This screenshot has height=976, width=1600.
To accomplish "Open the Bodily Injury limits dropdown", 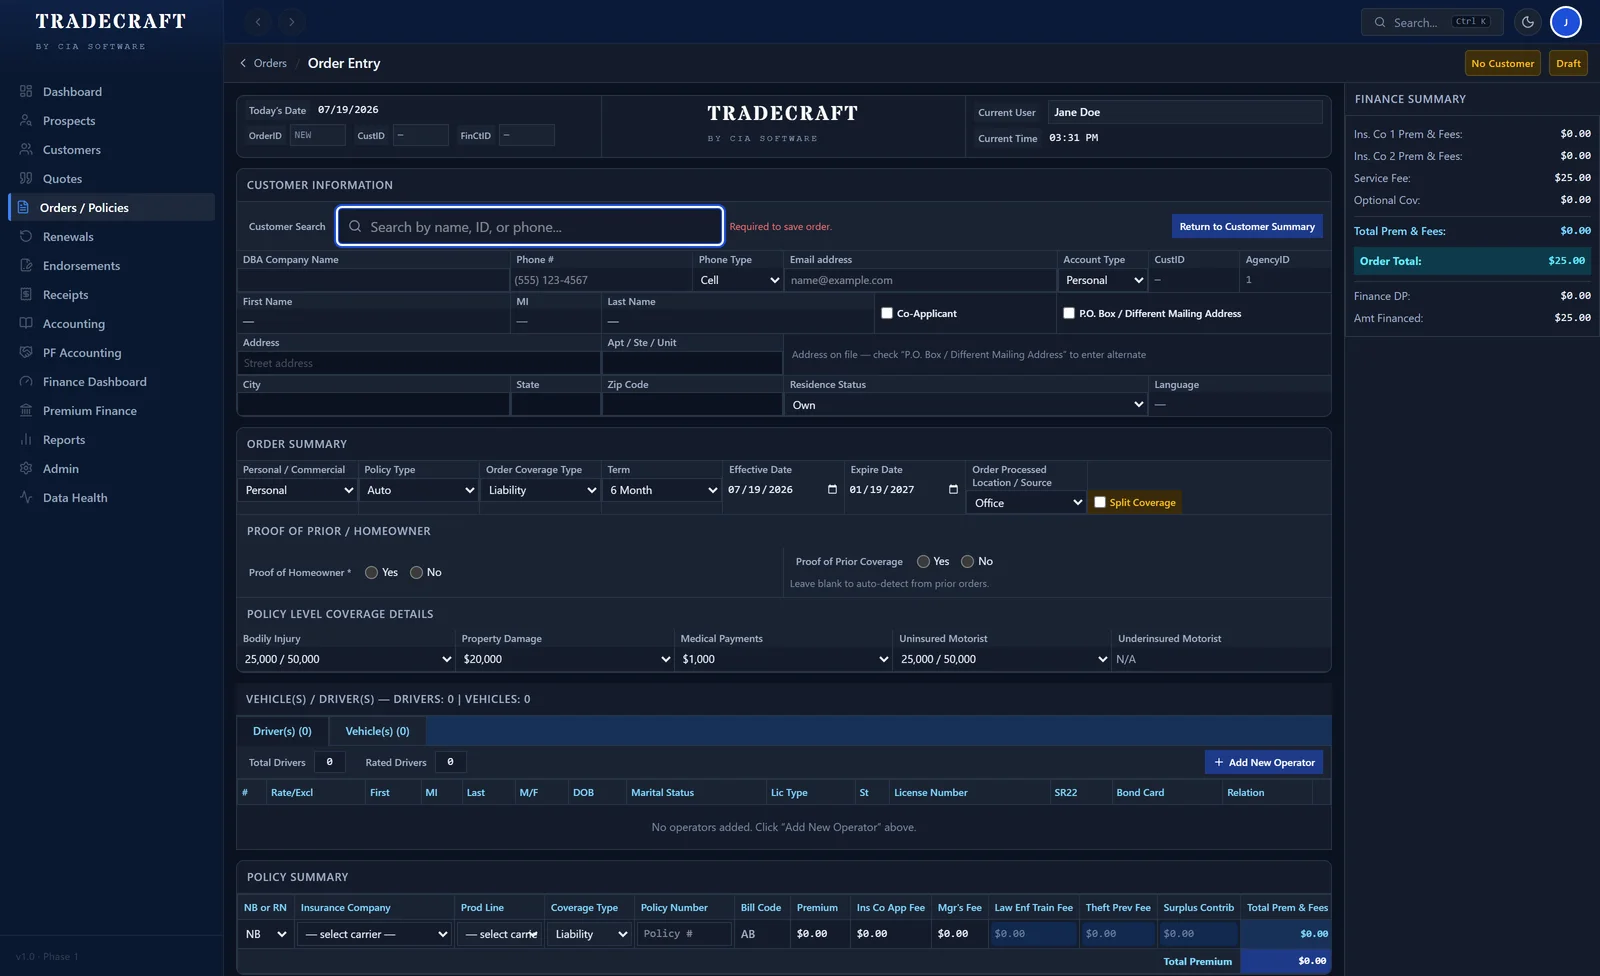I will coord(347,659).
